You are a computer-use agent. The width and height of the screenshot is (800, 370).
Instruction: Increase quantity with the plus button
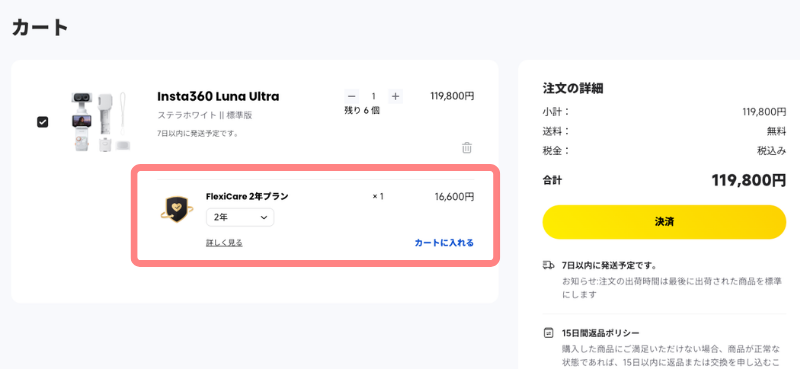point(395,96)
